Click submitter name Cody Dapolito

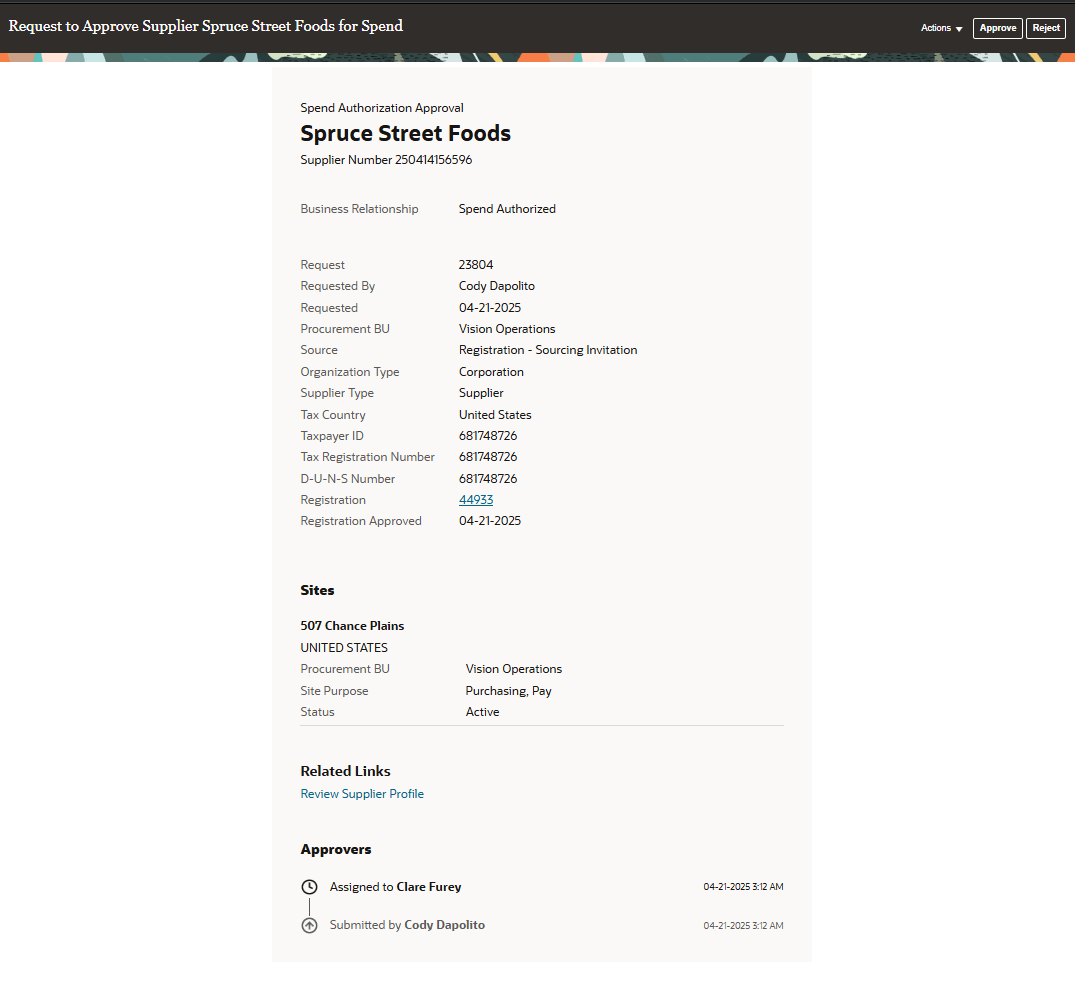pyautogui.click(x=444, y=924)
